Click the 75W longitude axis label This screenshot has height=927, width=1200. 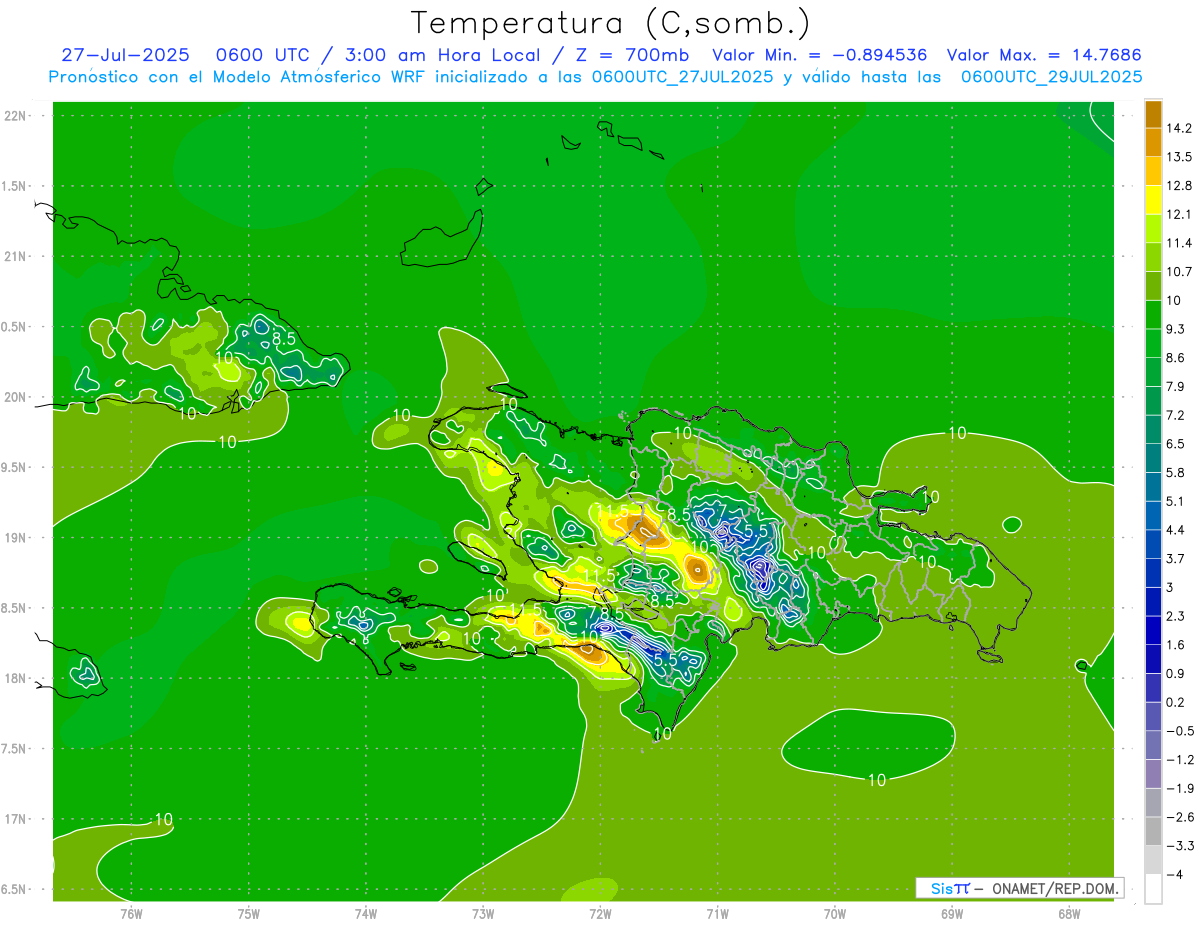click(249, 914)
